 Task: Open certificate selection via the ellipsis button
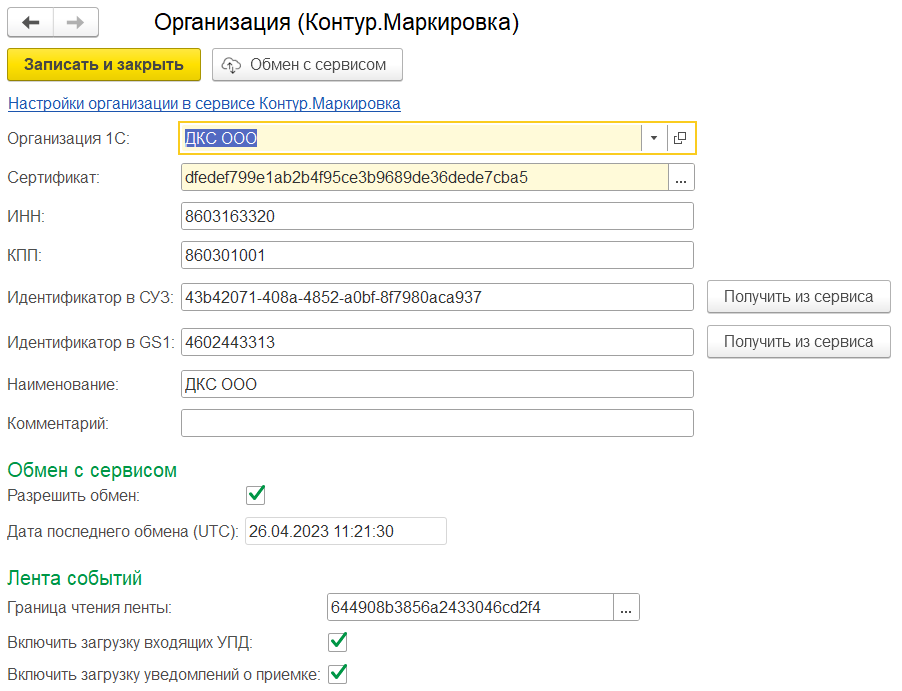(681, 177)
